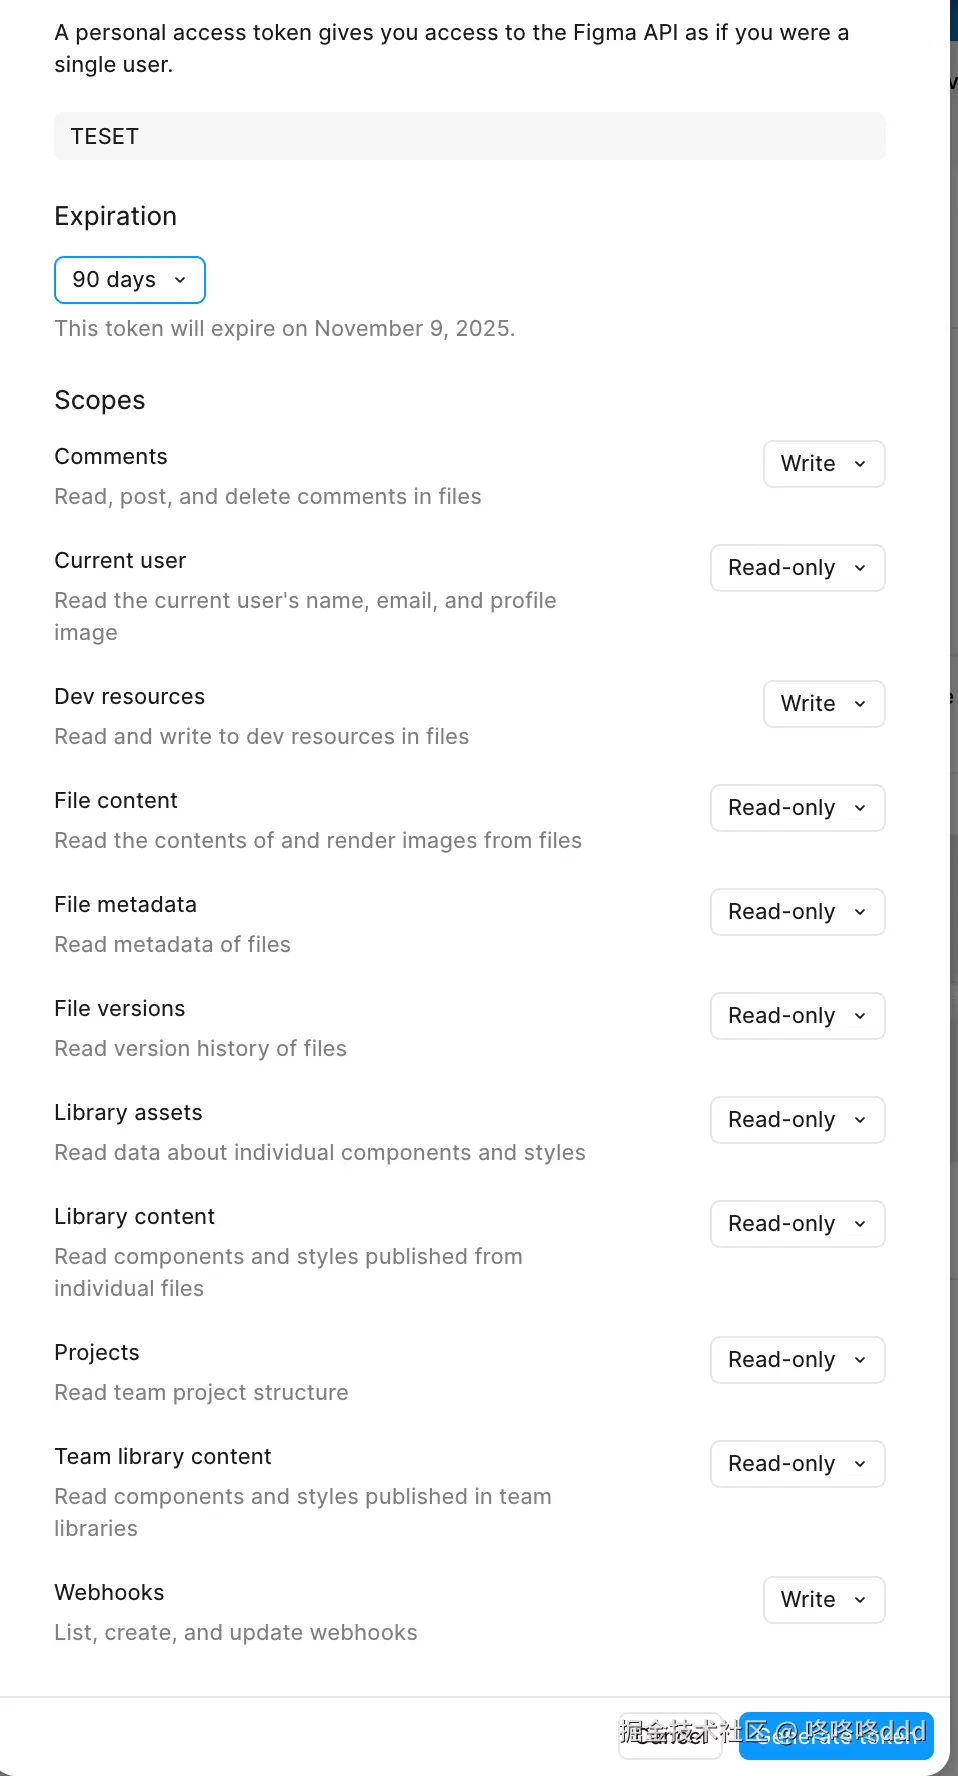
Task: Click the File metadata Read-only chevron arrow
Action: [x=860, y=912]
